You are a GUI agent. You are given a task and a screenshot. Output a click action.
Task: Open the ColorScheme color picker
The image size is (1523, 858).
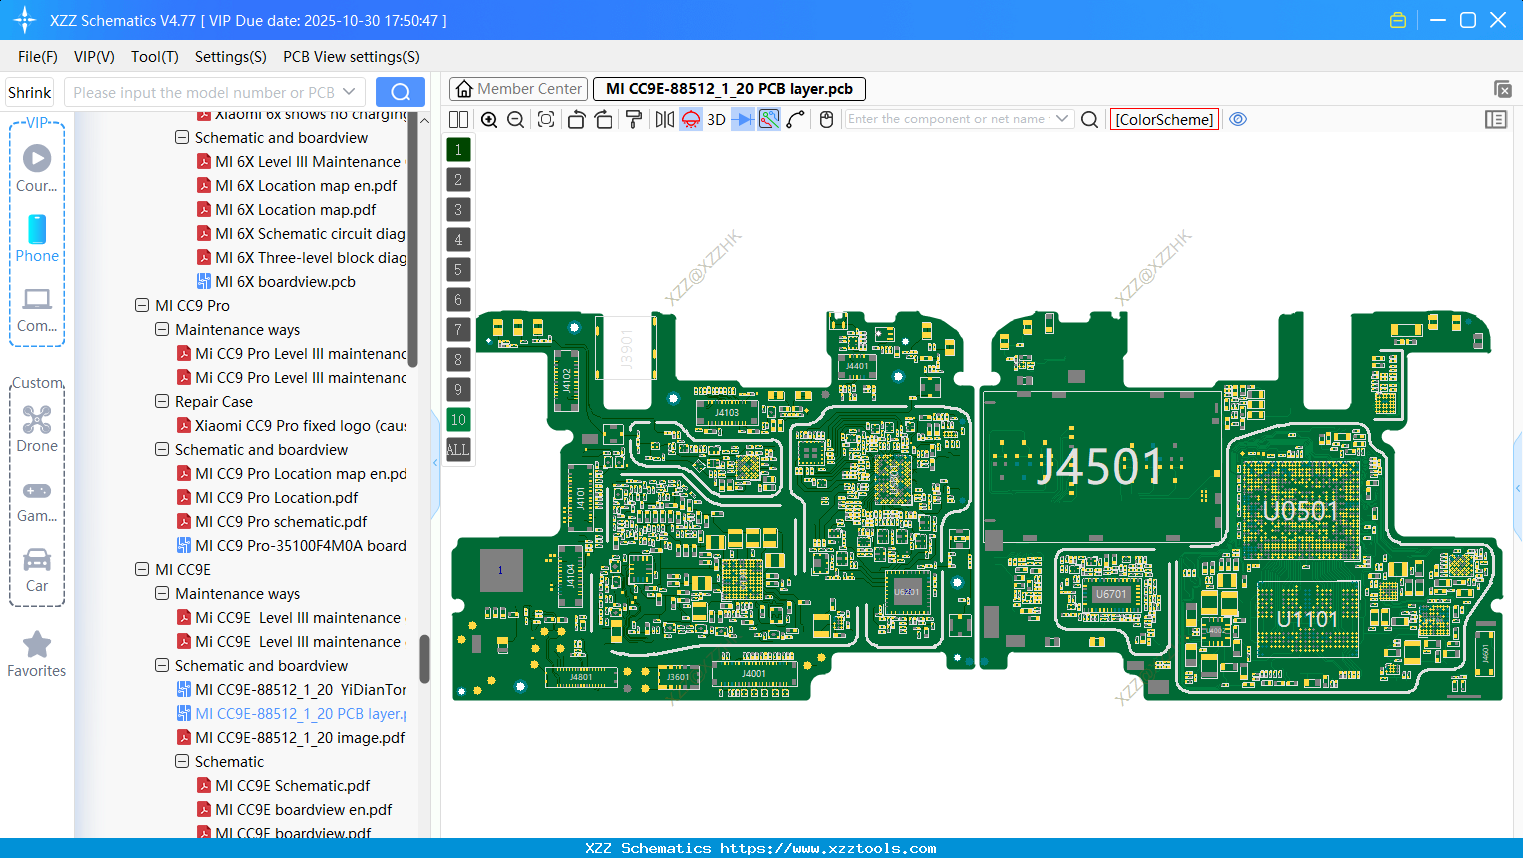click(x=1164, y=119)
